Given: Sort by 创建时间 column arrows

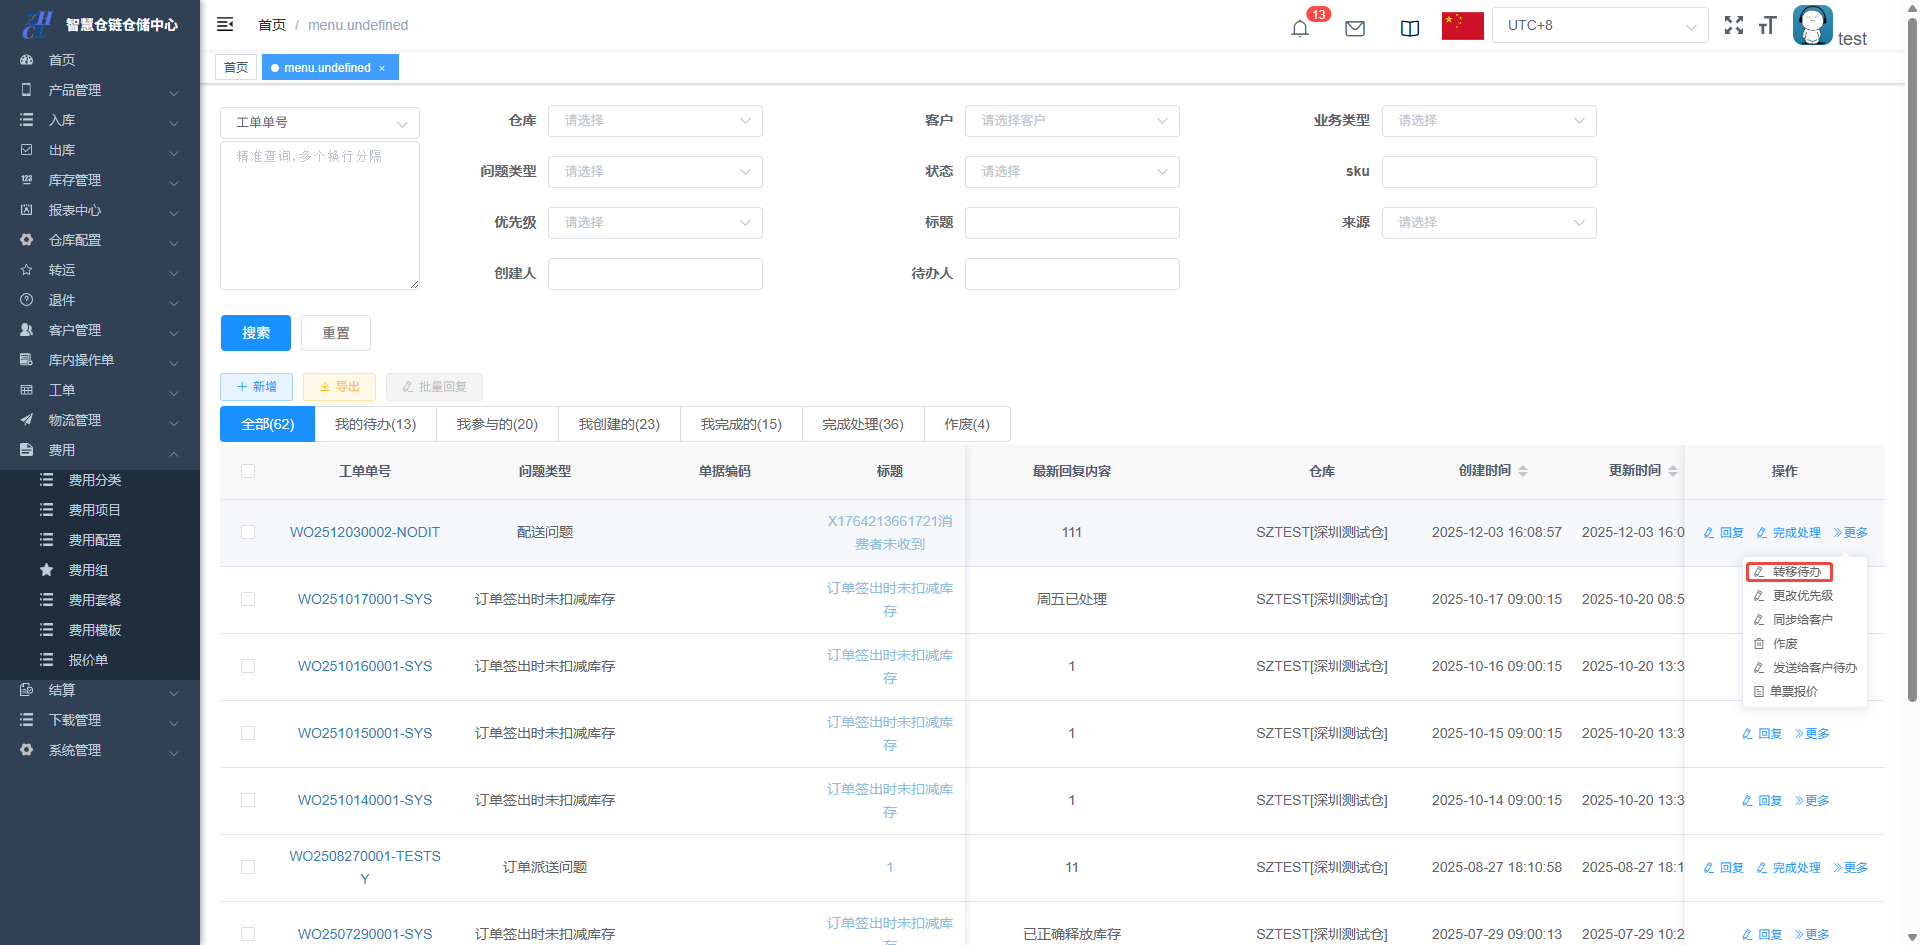Looking at the screenshot, I should (x=1523, y=471).
